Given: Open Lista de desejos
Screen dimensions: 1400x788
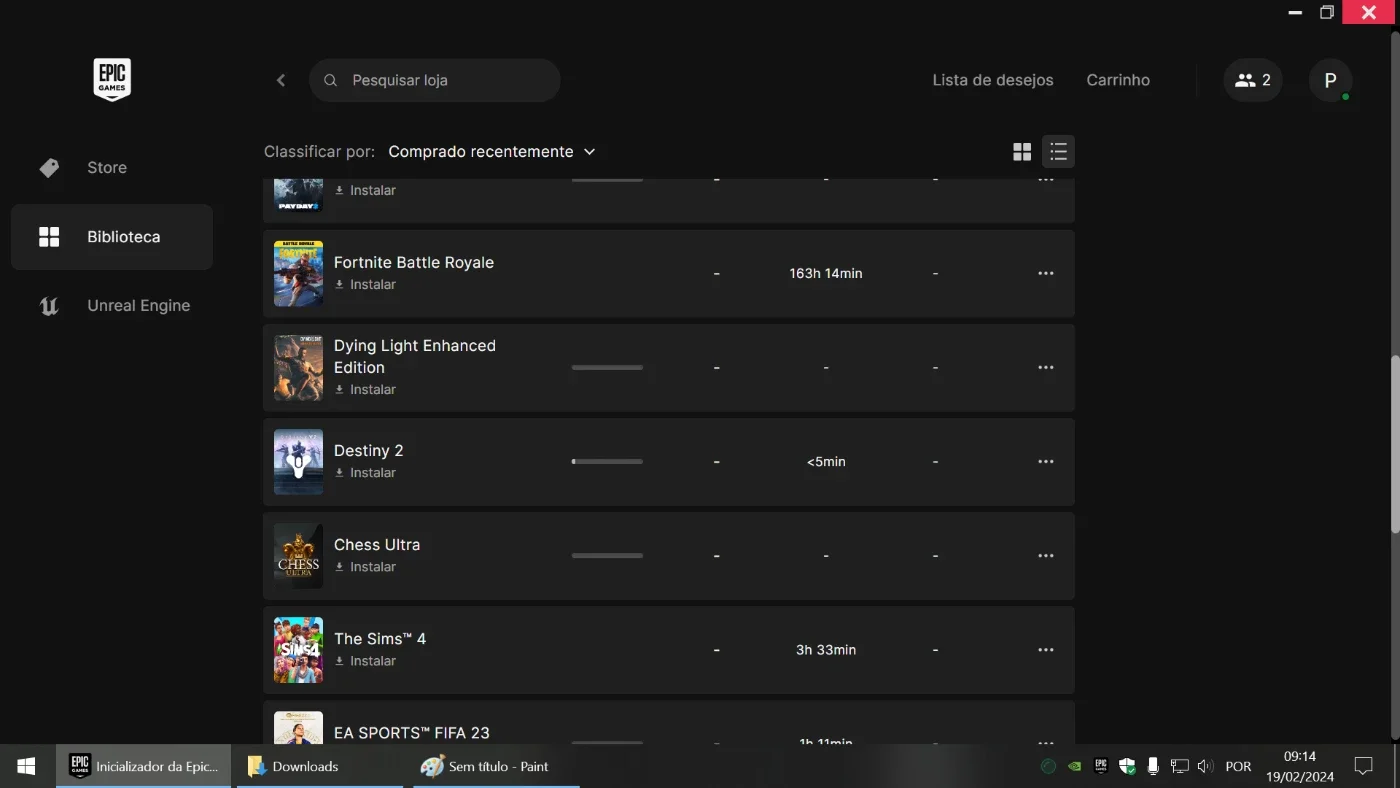Looking at the screenshot, I should (993, 80).
